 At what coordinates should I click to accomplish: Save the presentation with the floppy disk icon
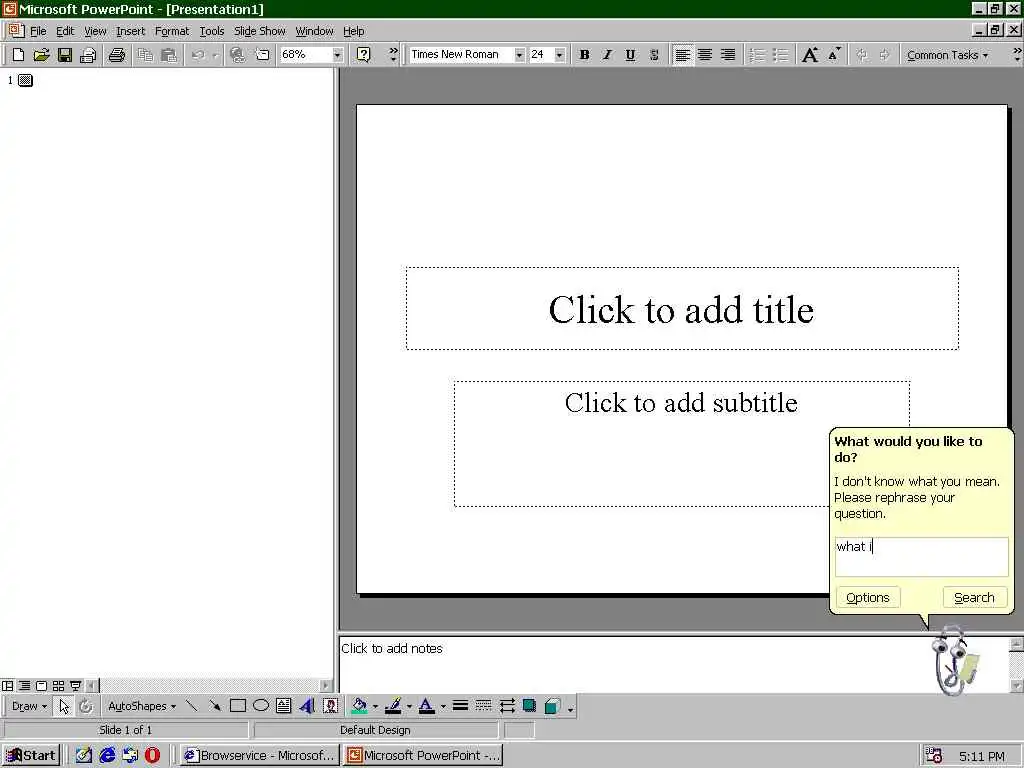tap(65, 55)
